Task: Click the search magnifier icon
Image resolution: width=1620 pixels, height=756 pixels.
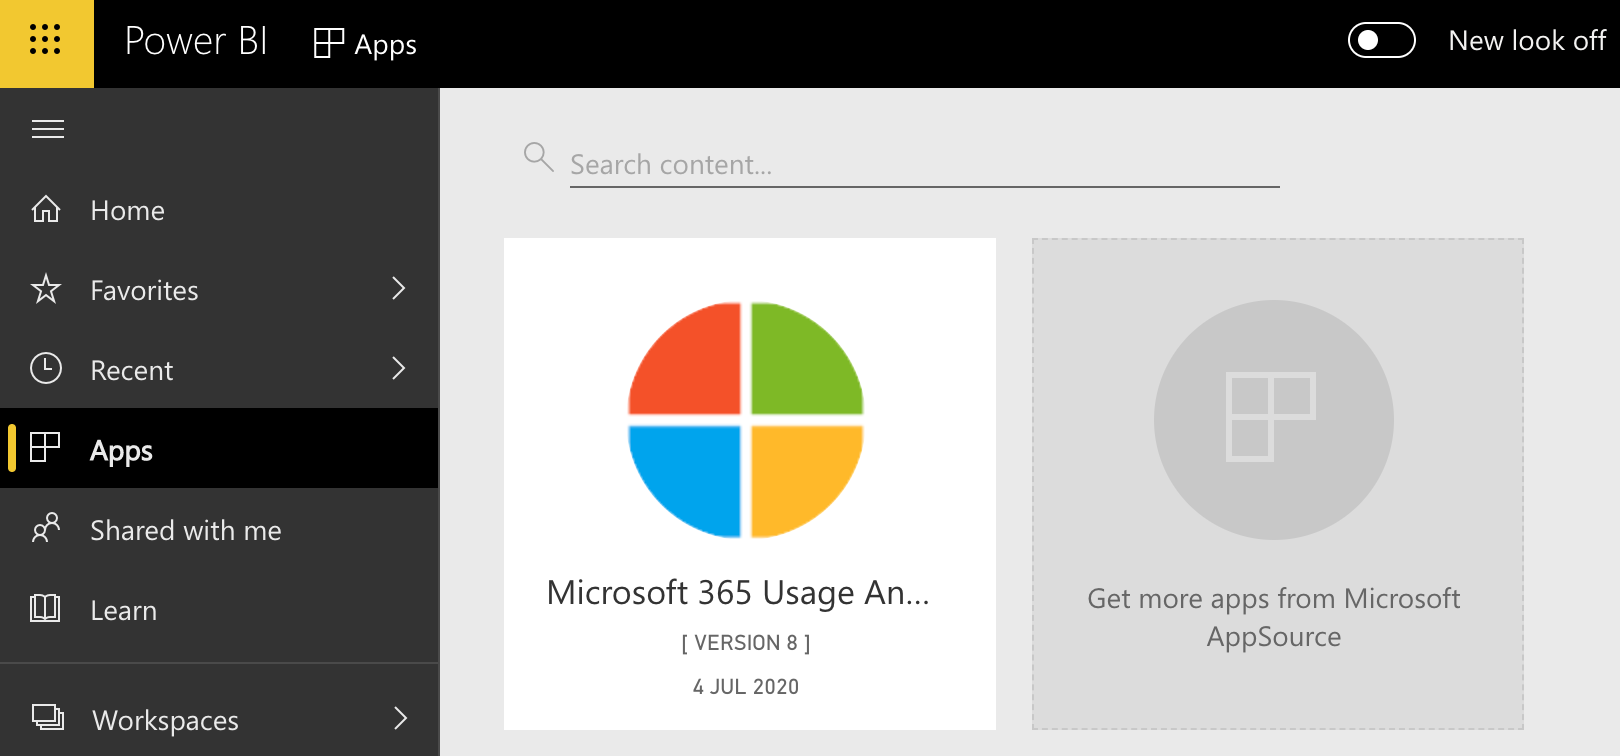Action: (538, 157)
